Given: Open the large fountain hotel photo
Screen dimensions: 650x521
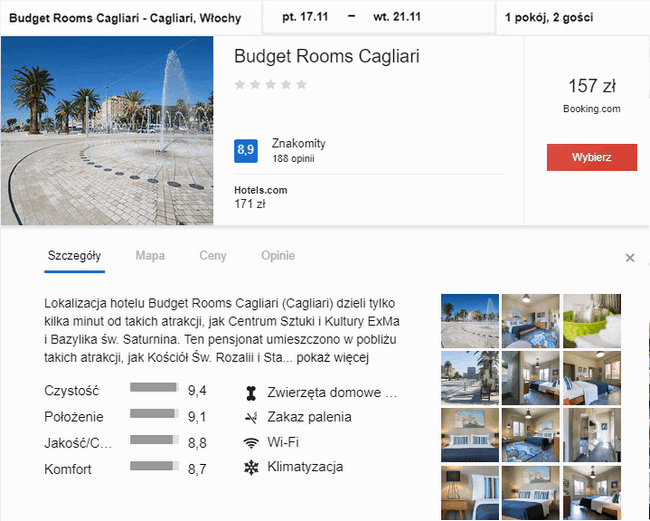Looking at the screenshot, I should 107,130.
